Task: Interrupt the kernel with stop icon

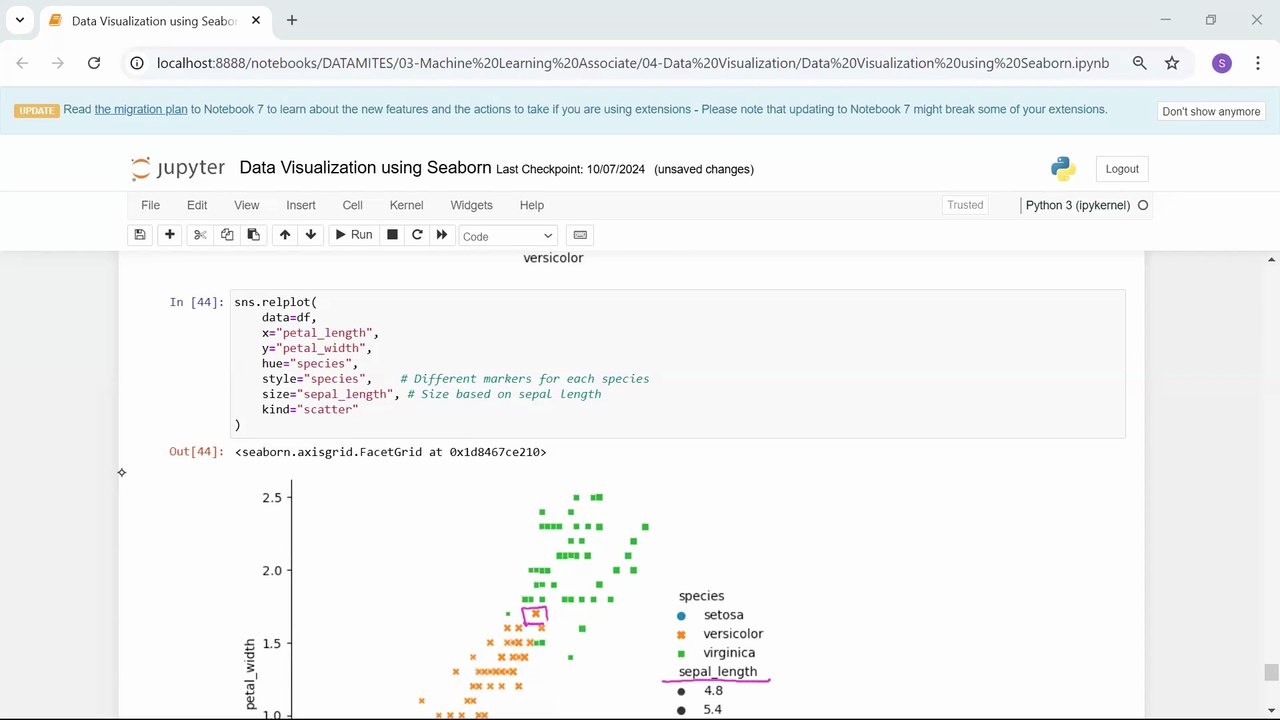Action: pos(392,235)
